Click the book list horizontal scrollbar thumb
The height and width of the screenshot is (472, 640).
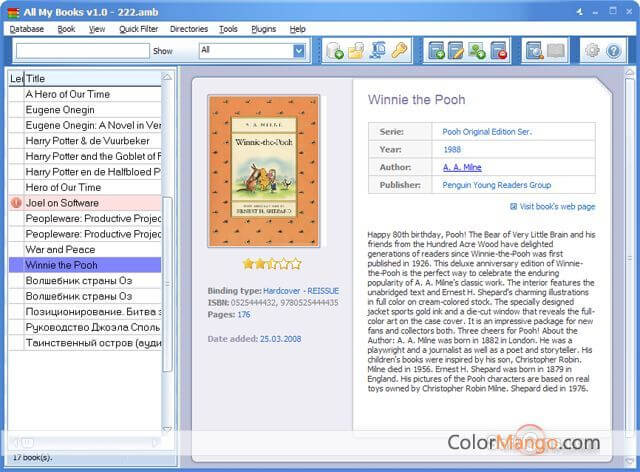[27, 442]
